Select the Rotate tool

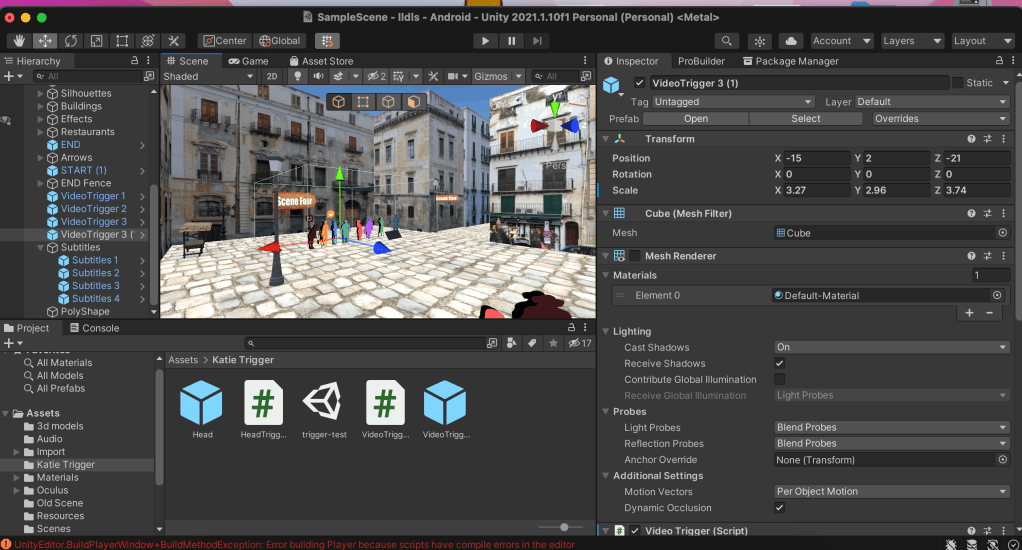(71, 41)
